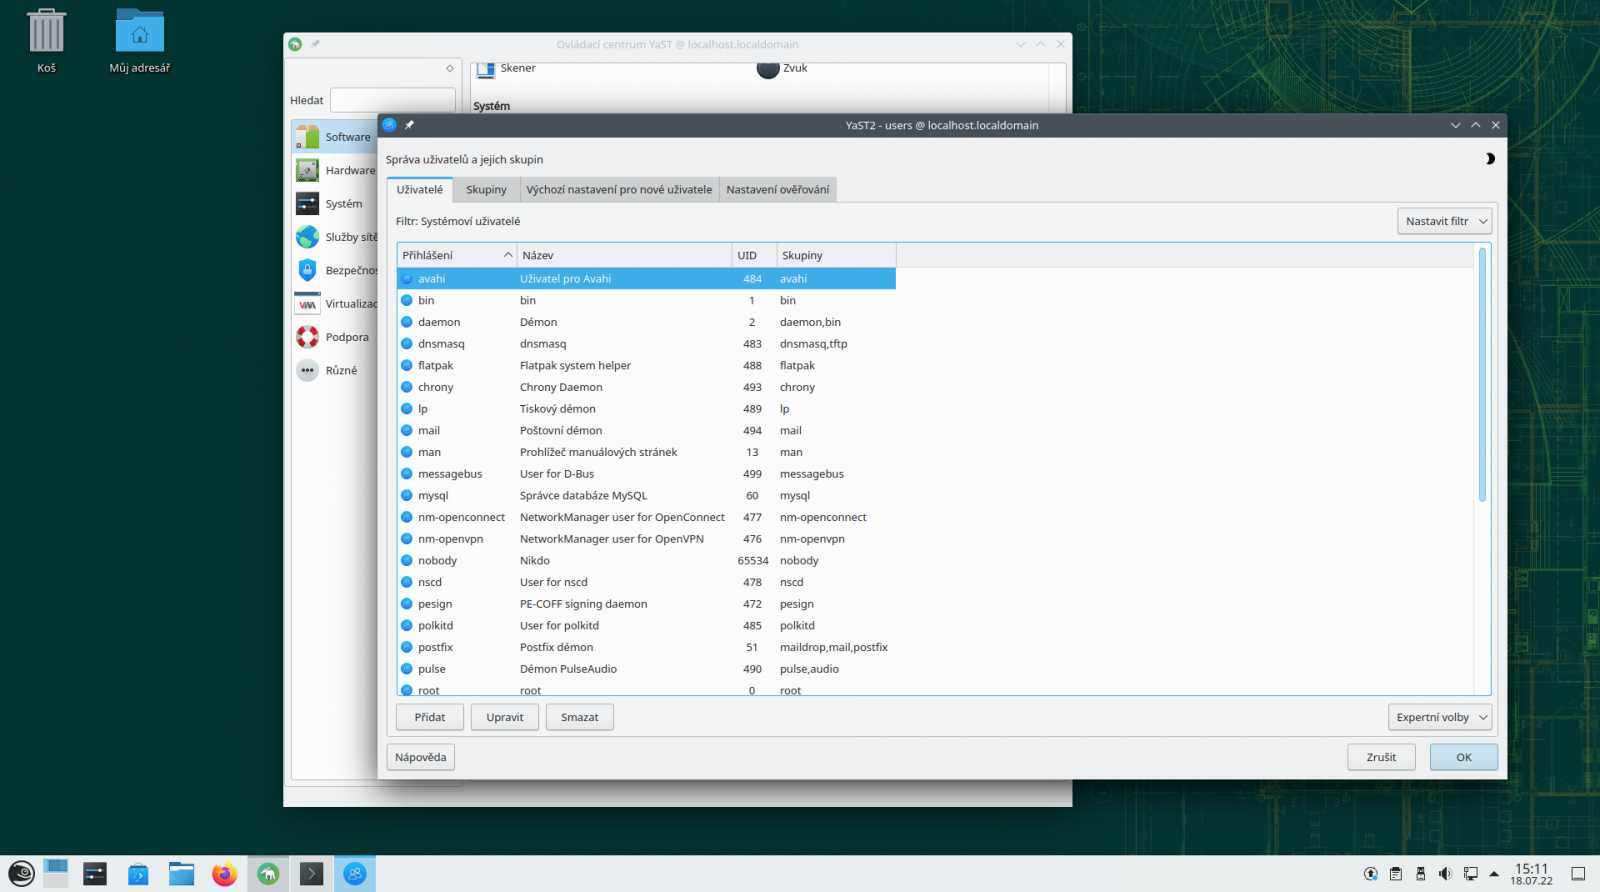This screenshot has height=892, width=1600.
Task: Expand hidden system tray icons arrow
Action: (1494, 874)
